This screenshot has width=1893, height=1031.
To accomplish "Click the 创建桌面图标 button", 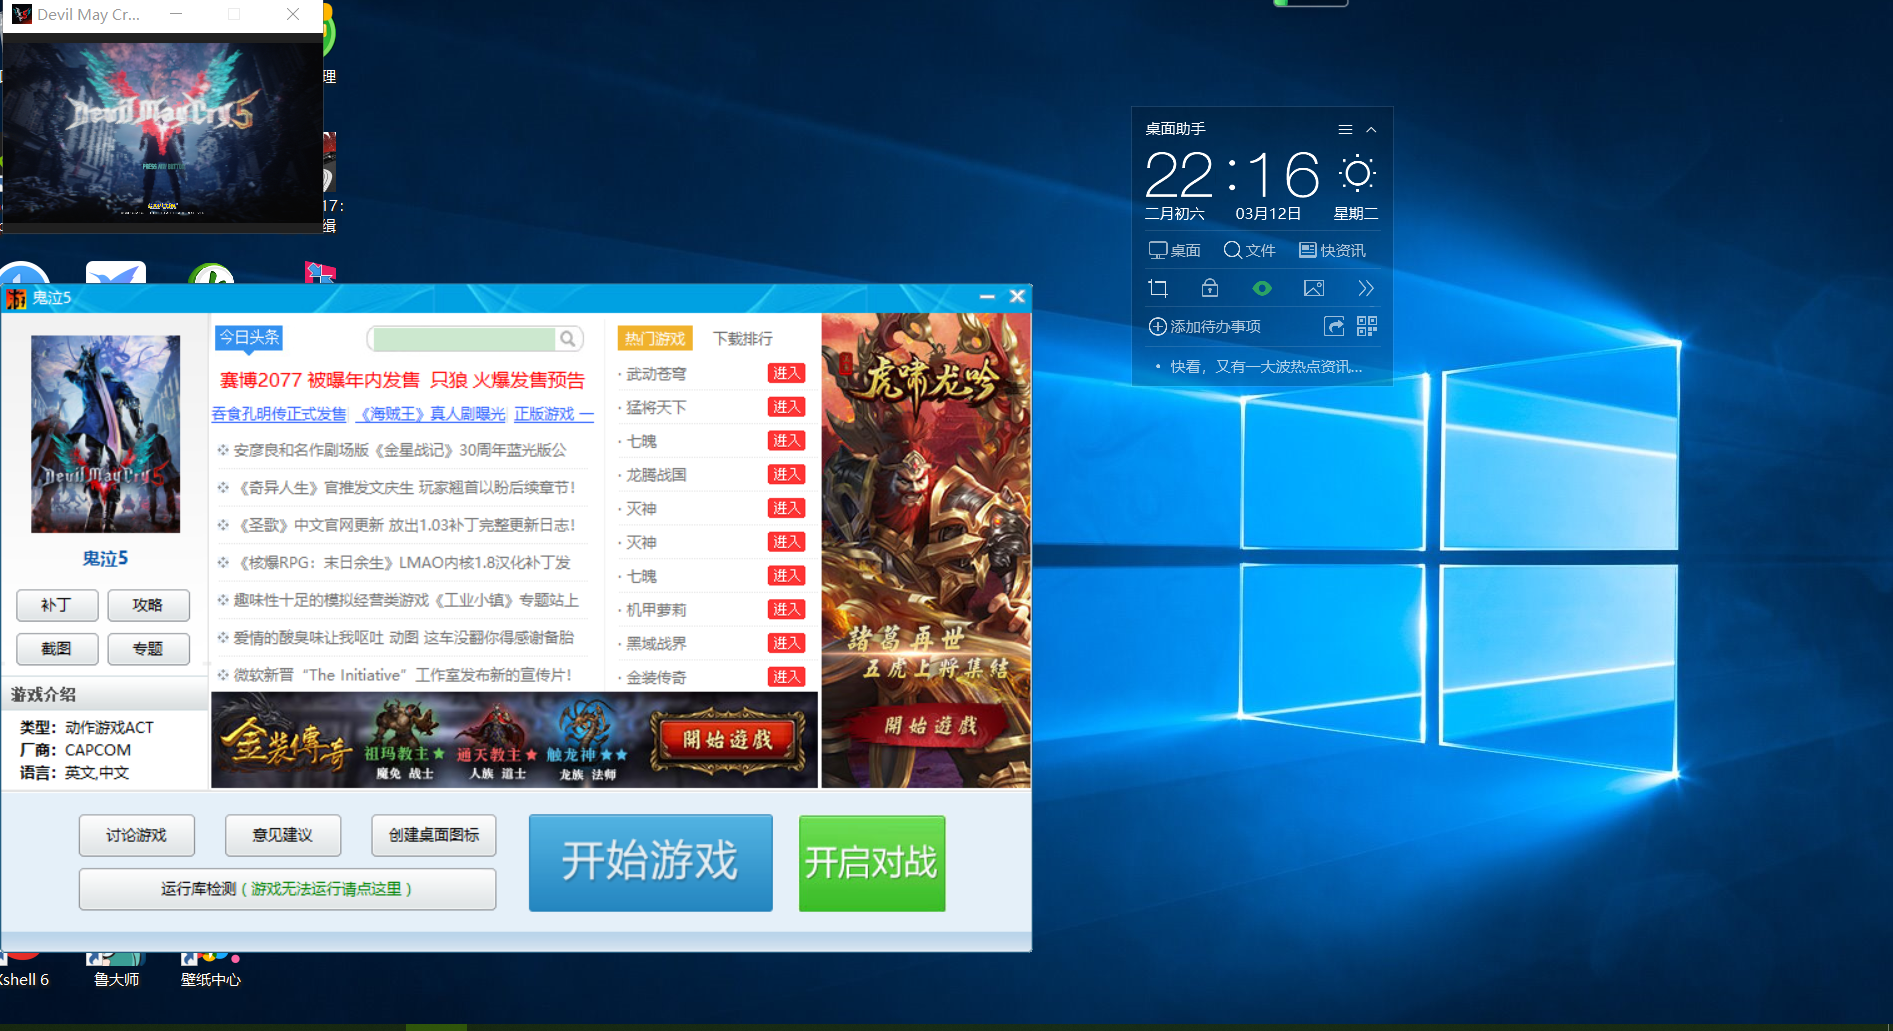I will click(434, 835).
